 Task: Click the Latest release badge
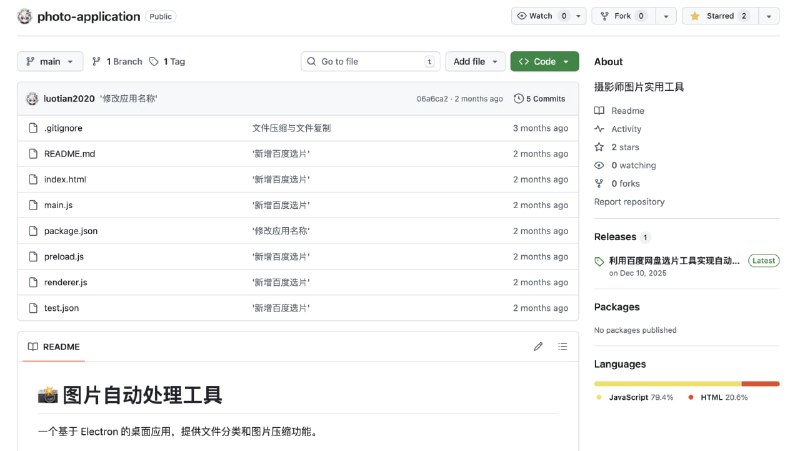[x=763, y=261]
